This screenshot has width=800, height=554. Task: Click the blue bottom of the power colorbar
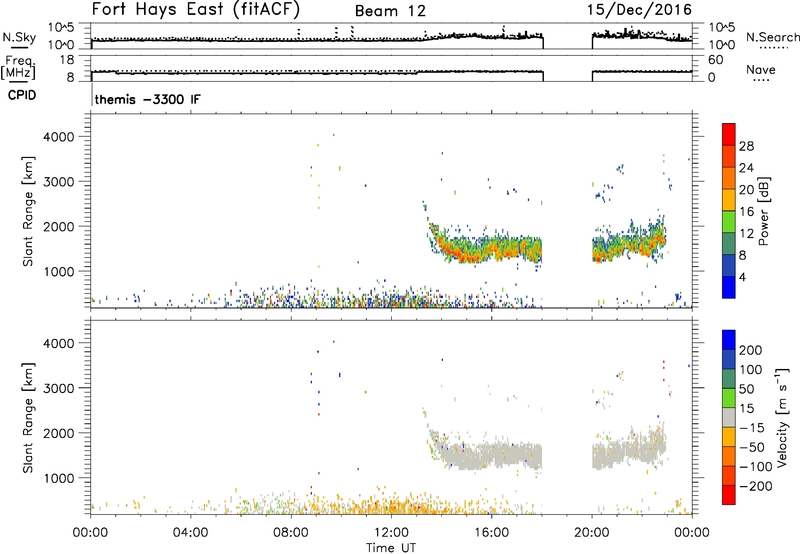coord(729,287)
